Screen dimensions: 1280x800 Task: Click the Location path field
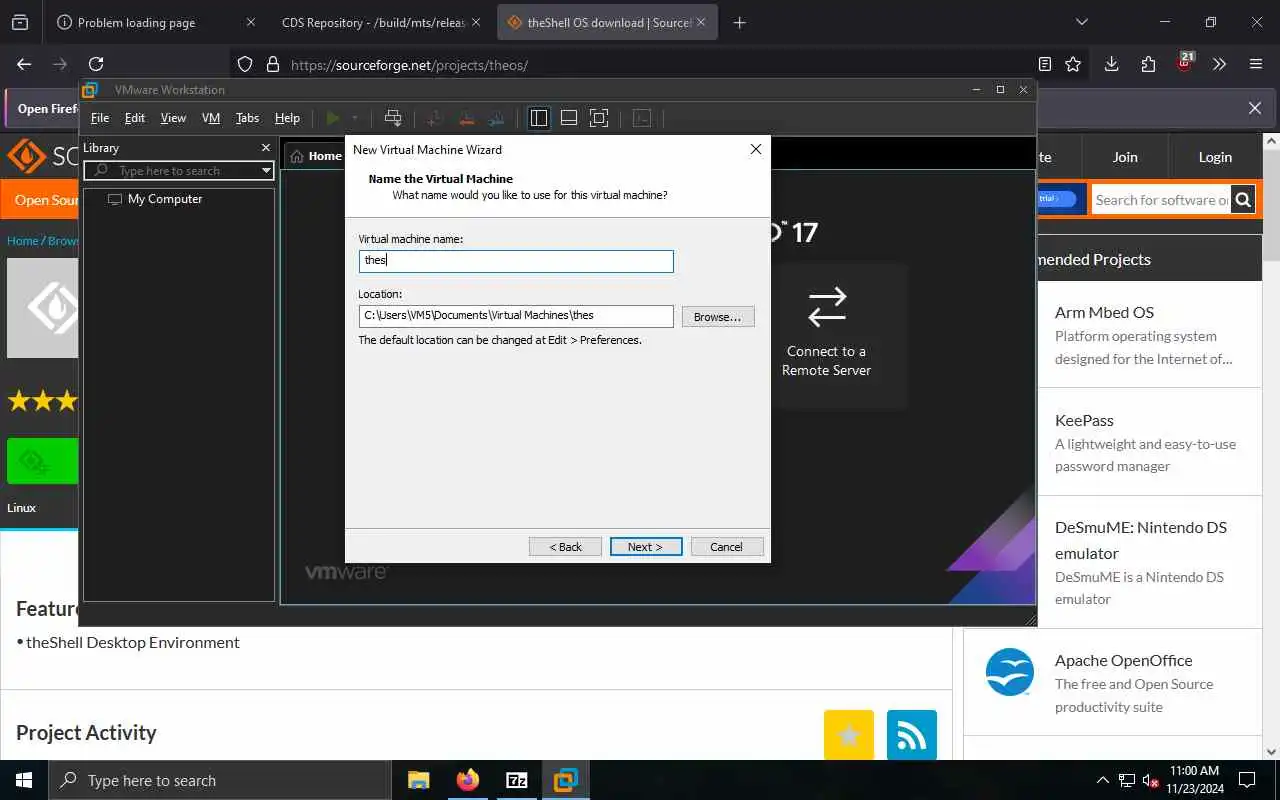(x=516, y=316)
